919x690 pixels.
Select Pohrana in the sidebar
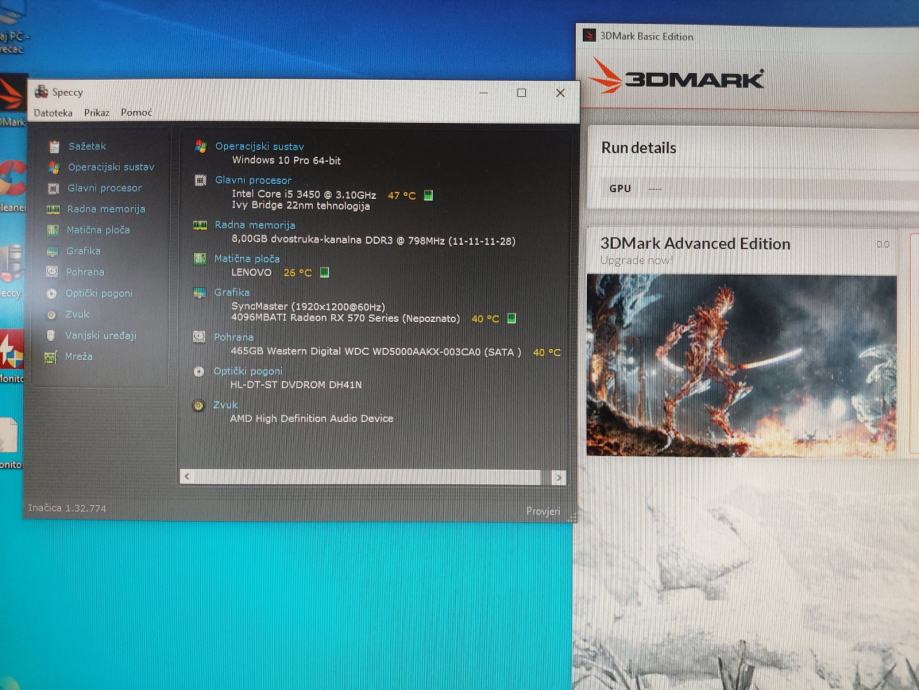pyautogui.click(x=84, y=272)
